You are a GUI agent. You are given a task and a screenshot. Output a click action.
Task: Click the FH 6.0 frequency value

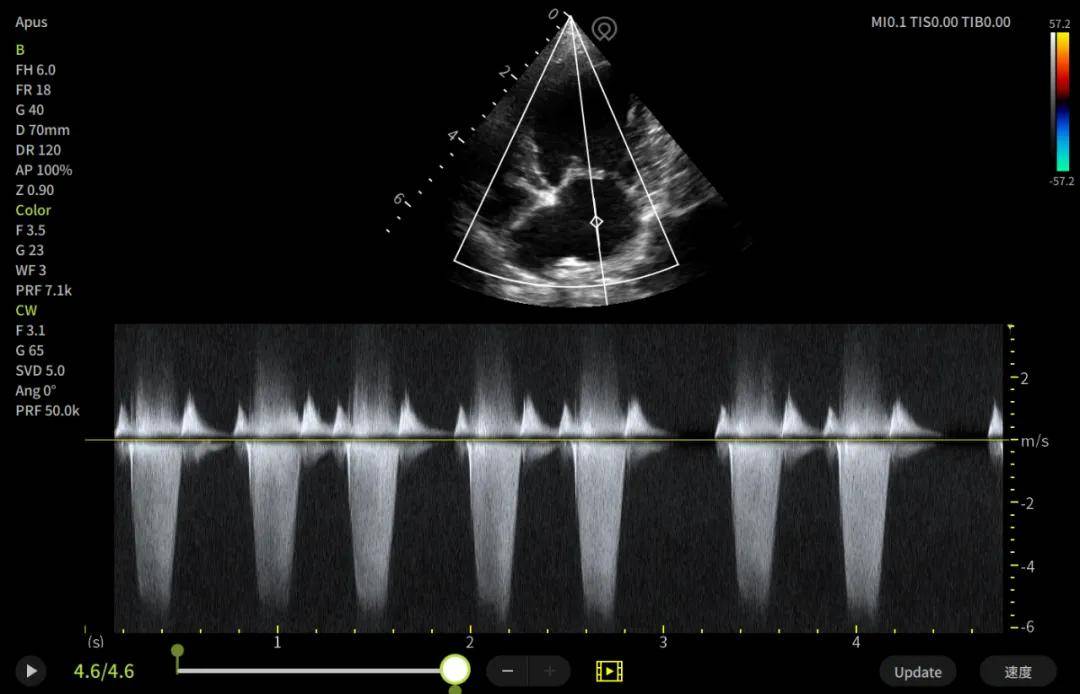tap(36, 70)
